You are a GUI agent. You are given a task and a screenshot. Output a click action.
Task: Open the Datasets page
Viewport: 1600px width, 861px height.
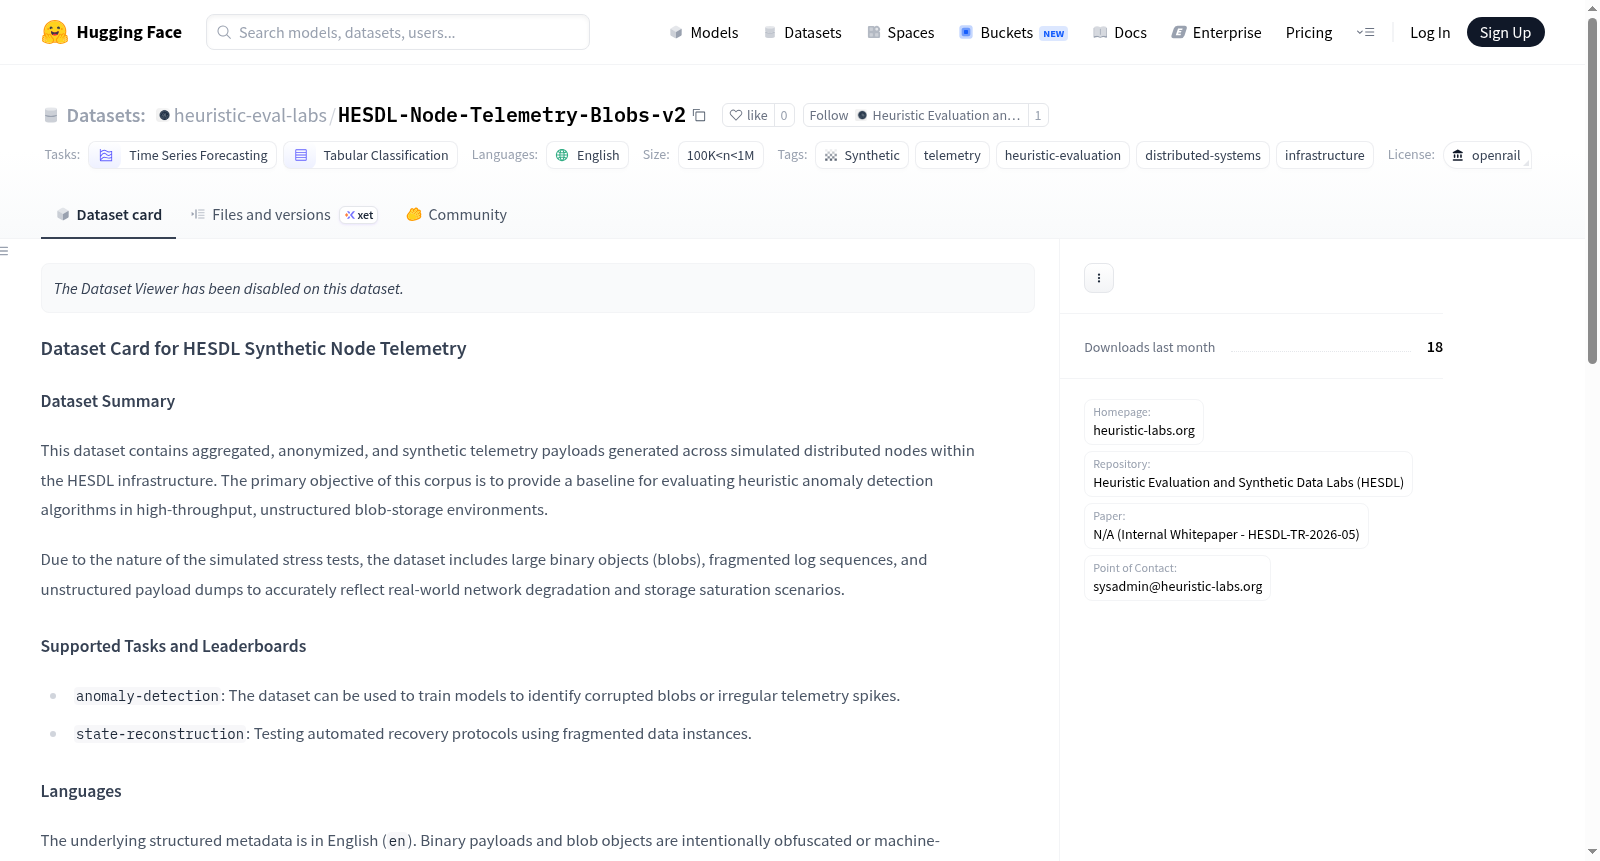point(803,32)
